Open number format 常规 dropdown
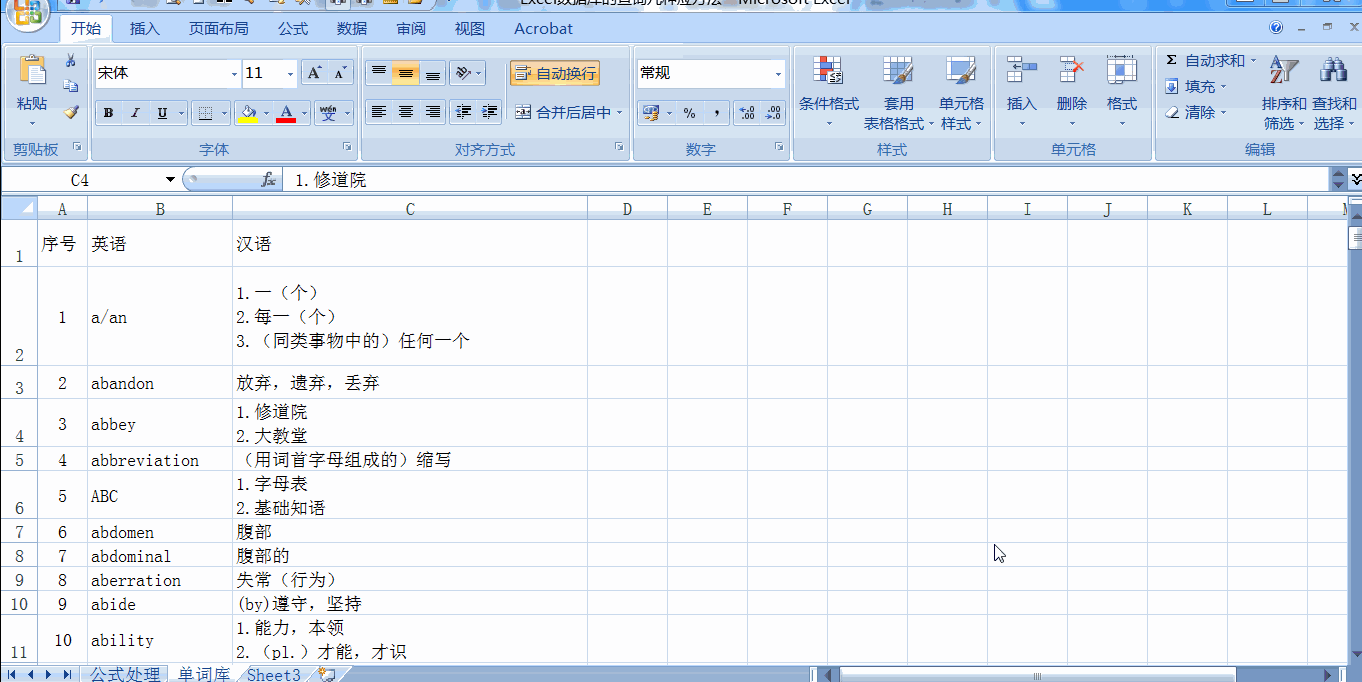Screen dimensions: 1362x682 (778, 73)
